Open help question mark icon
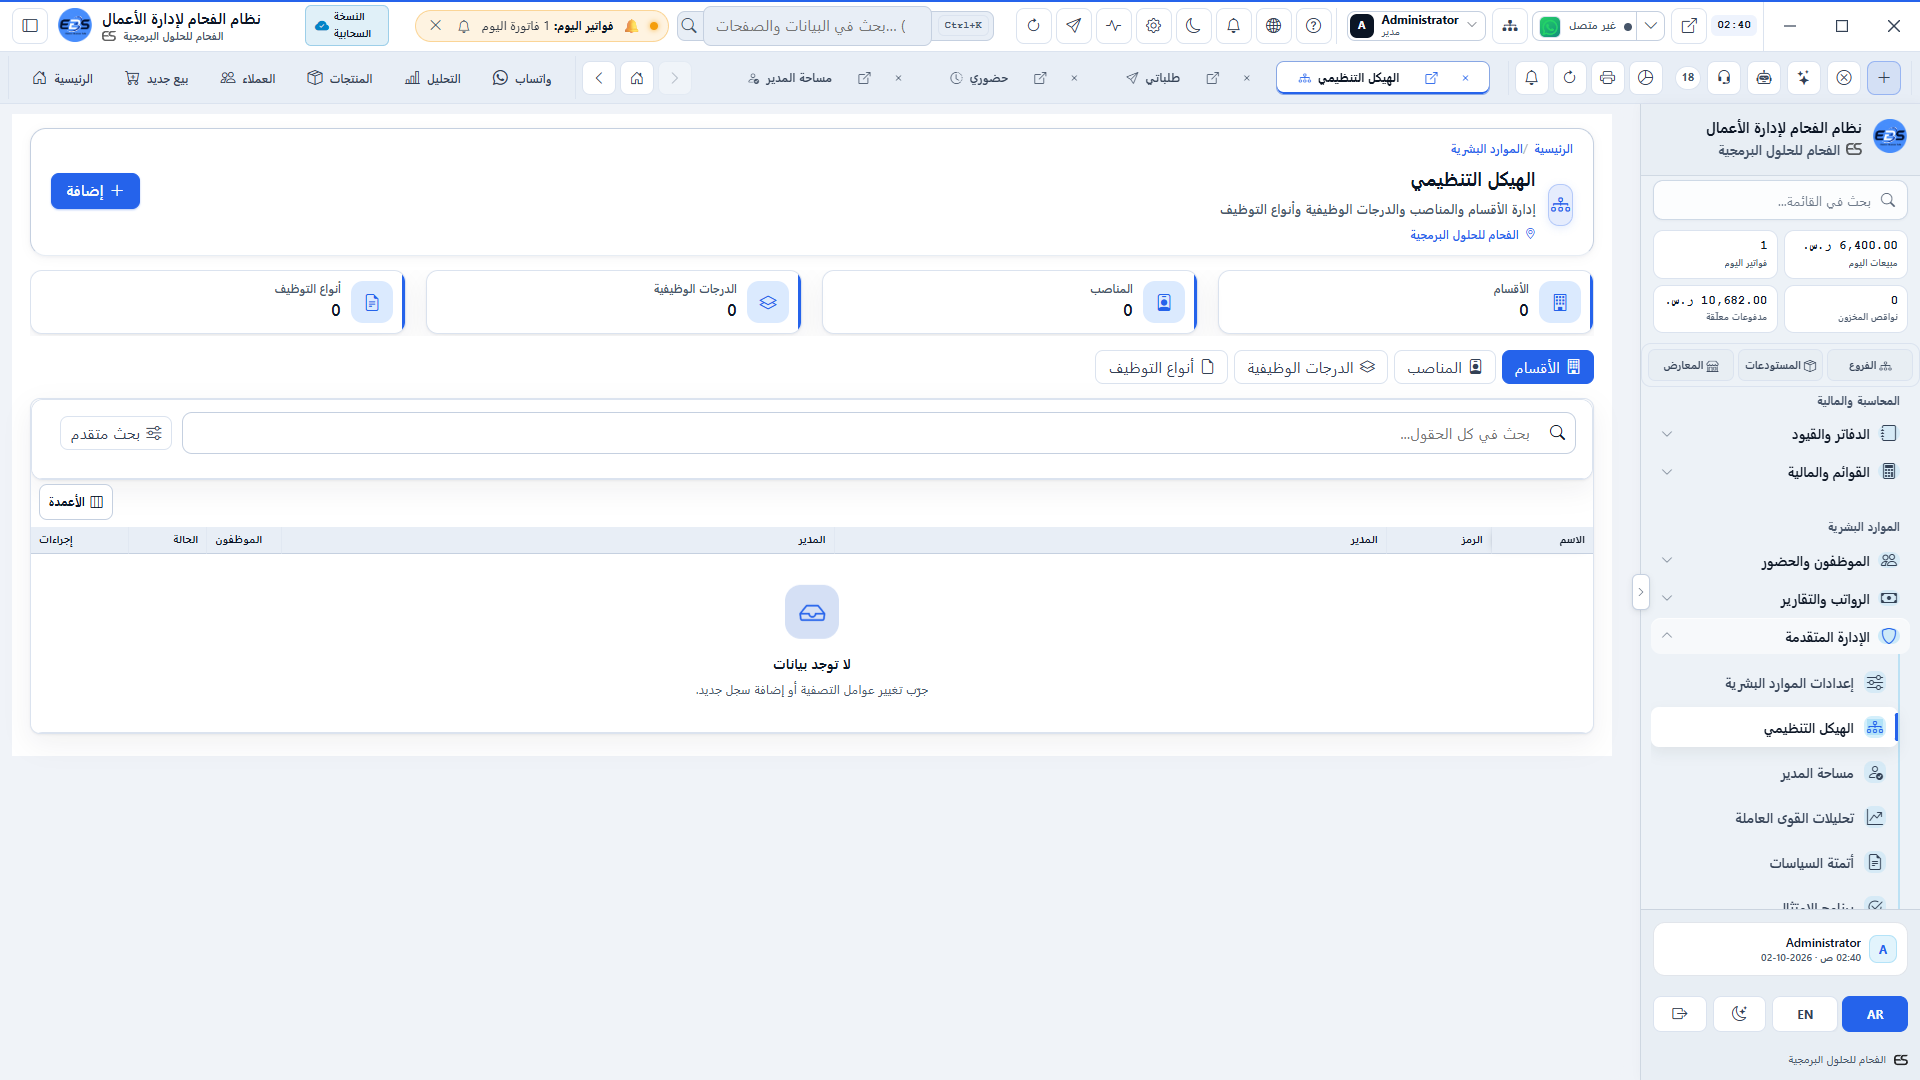This screenshot has height=1080, width=1920. tap(1313, 26)
